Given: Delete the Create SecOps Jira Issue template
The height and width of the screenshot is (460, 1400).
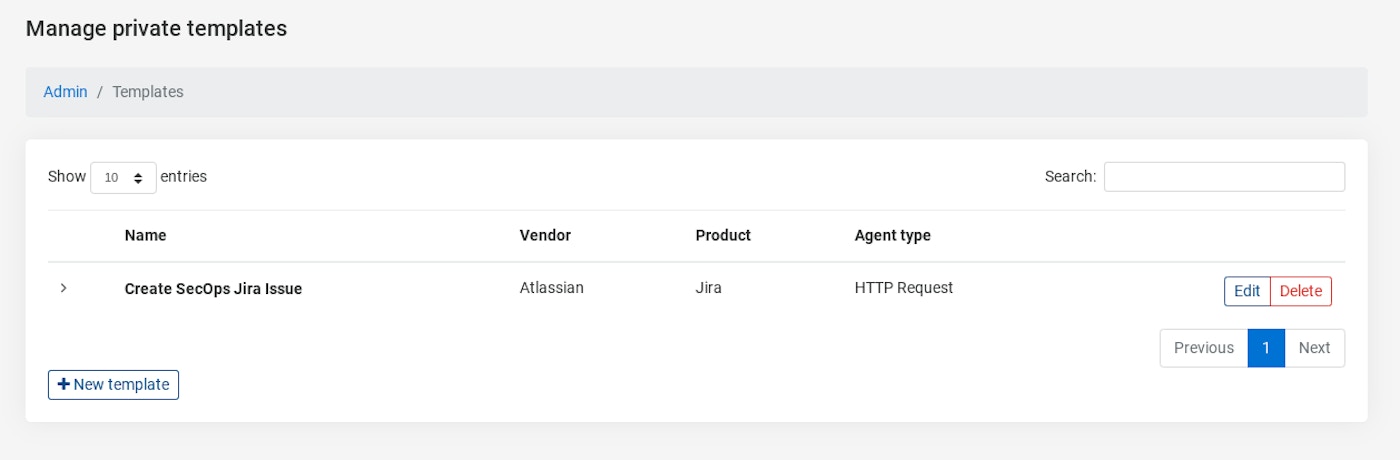Looking at the screenshot, I should pos(1301,291).
